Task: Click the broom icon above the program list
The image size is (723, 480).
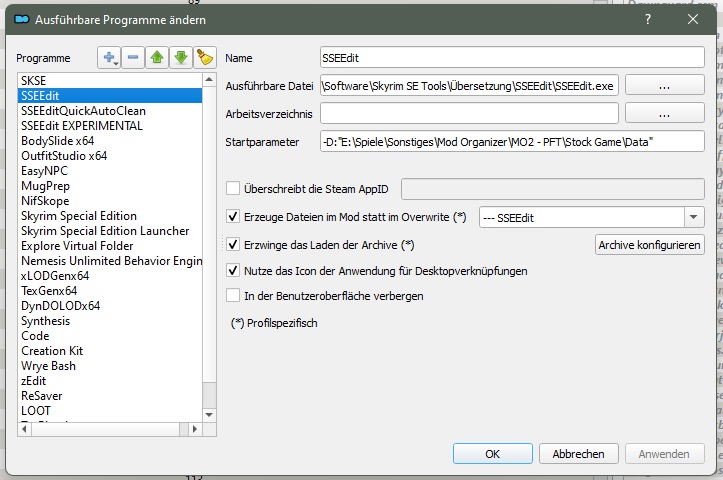Action: pos(205,58)
